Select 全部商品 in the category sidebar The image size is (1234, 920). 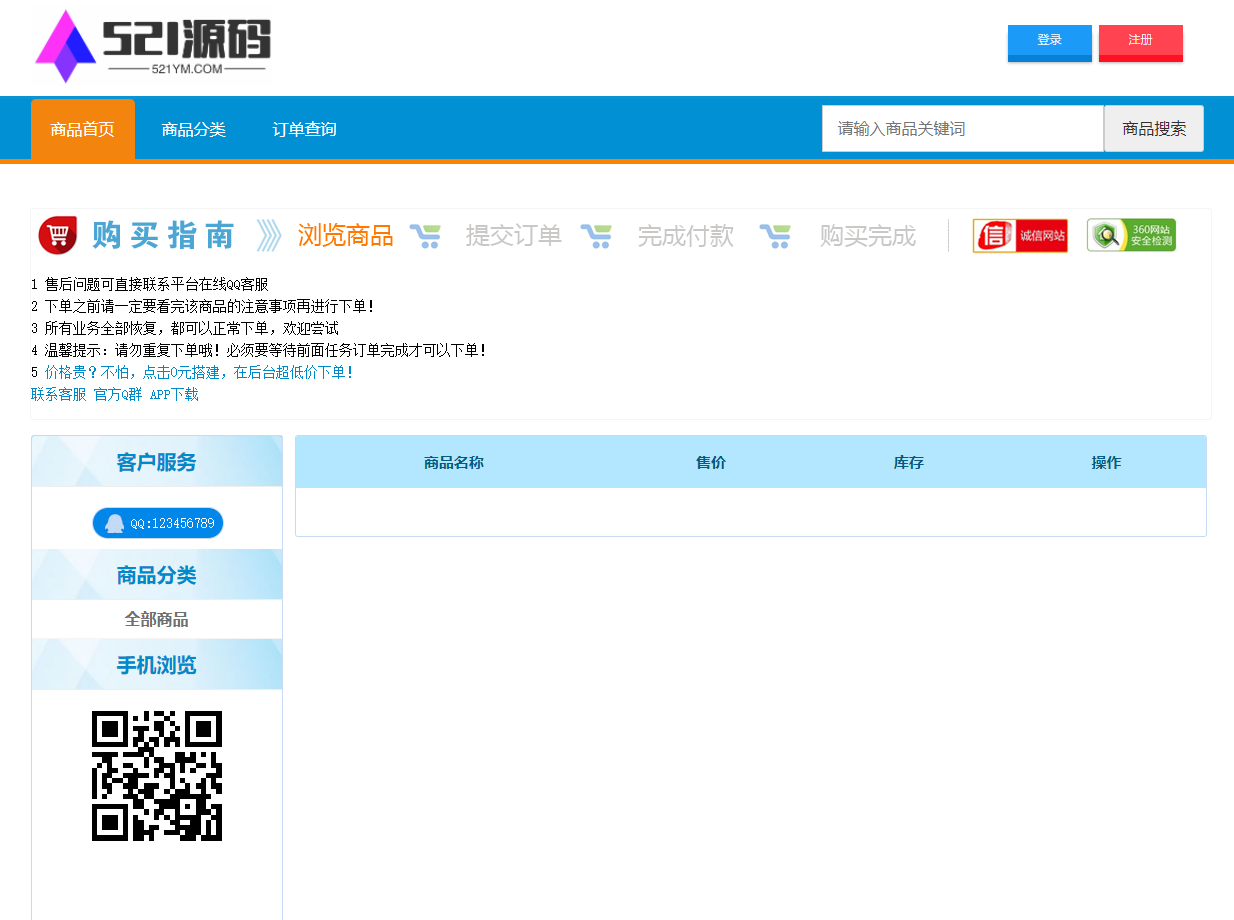click(157, 619)
